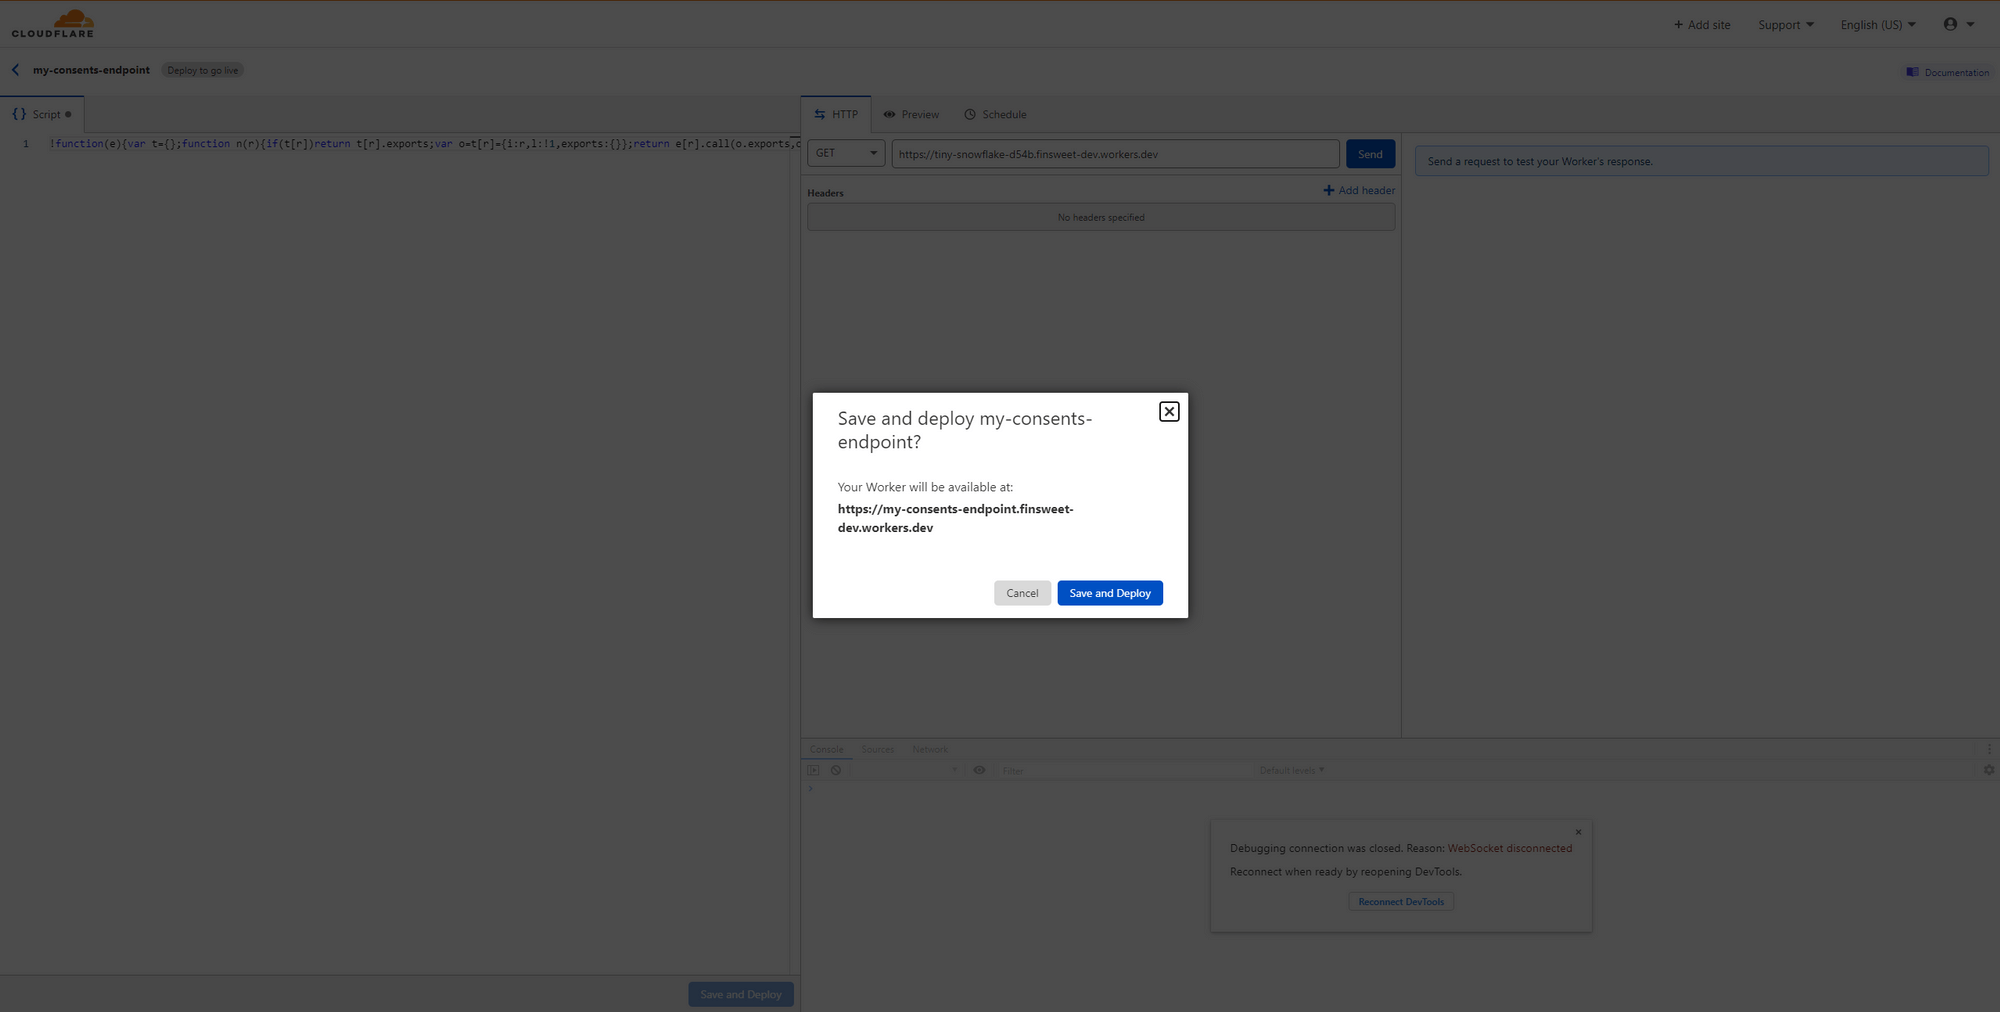
Task: Clear the DevTools console messages
Action: [x=836, y=770]
